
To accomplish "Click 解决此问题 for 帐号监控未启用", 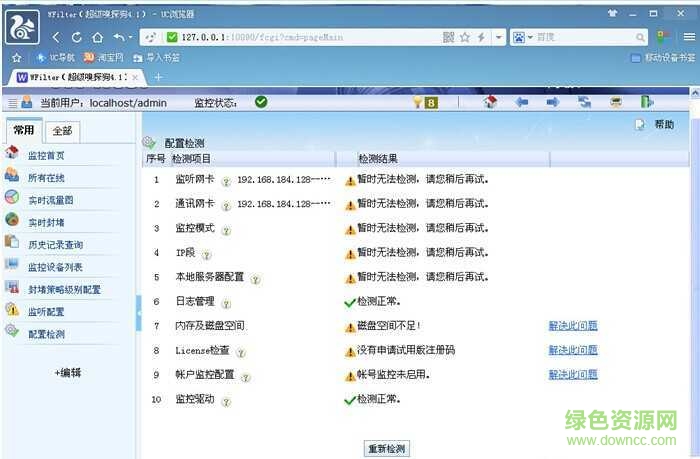I will pyautogui.click(x=573, y=375).
